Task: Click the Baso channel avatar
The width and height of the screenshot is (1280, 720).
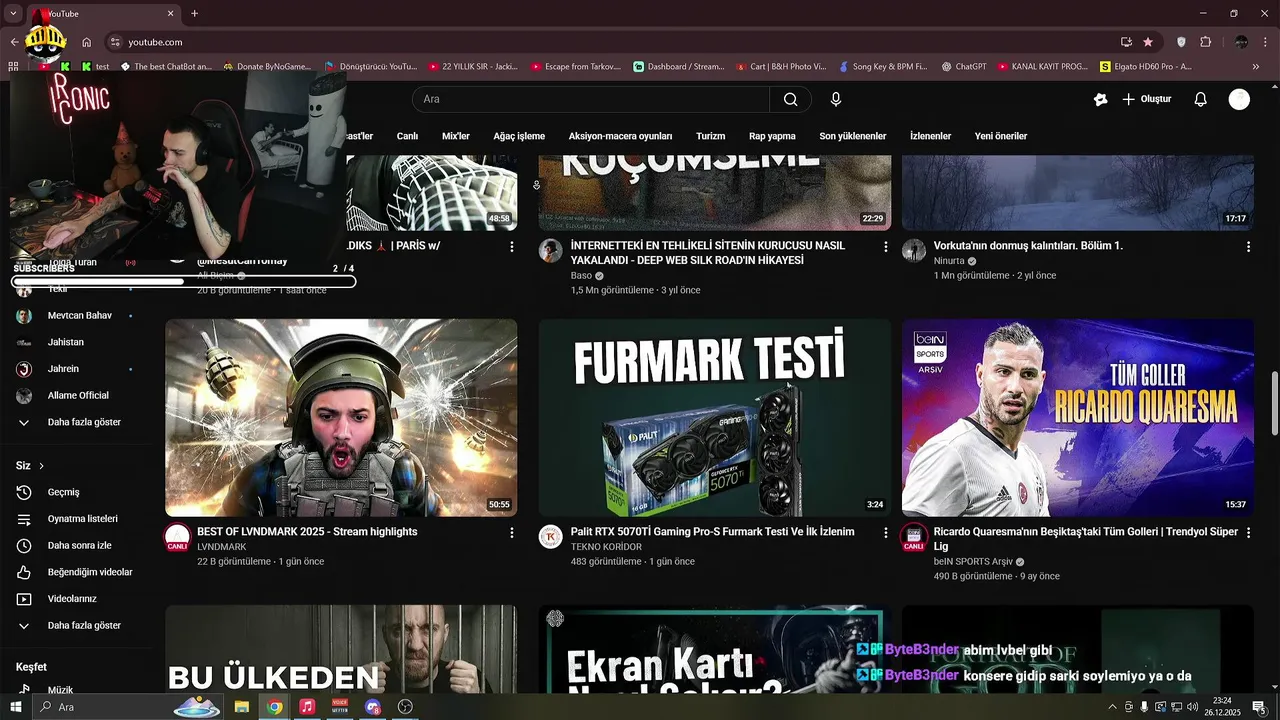Action: (x=550, y=250)
